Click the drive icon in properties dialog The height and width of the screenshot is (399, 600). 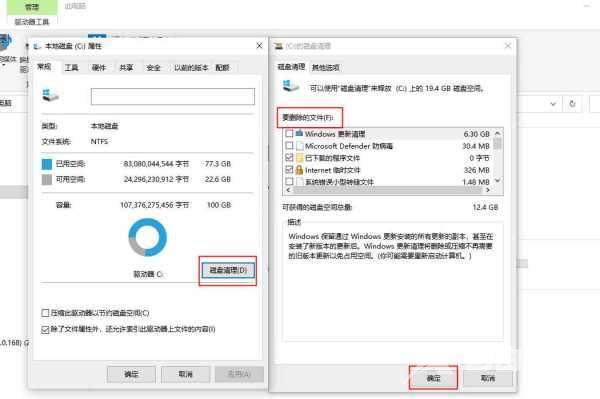point(50,96)
